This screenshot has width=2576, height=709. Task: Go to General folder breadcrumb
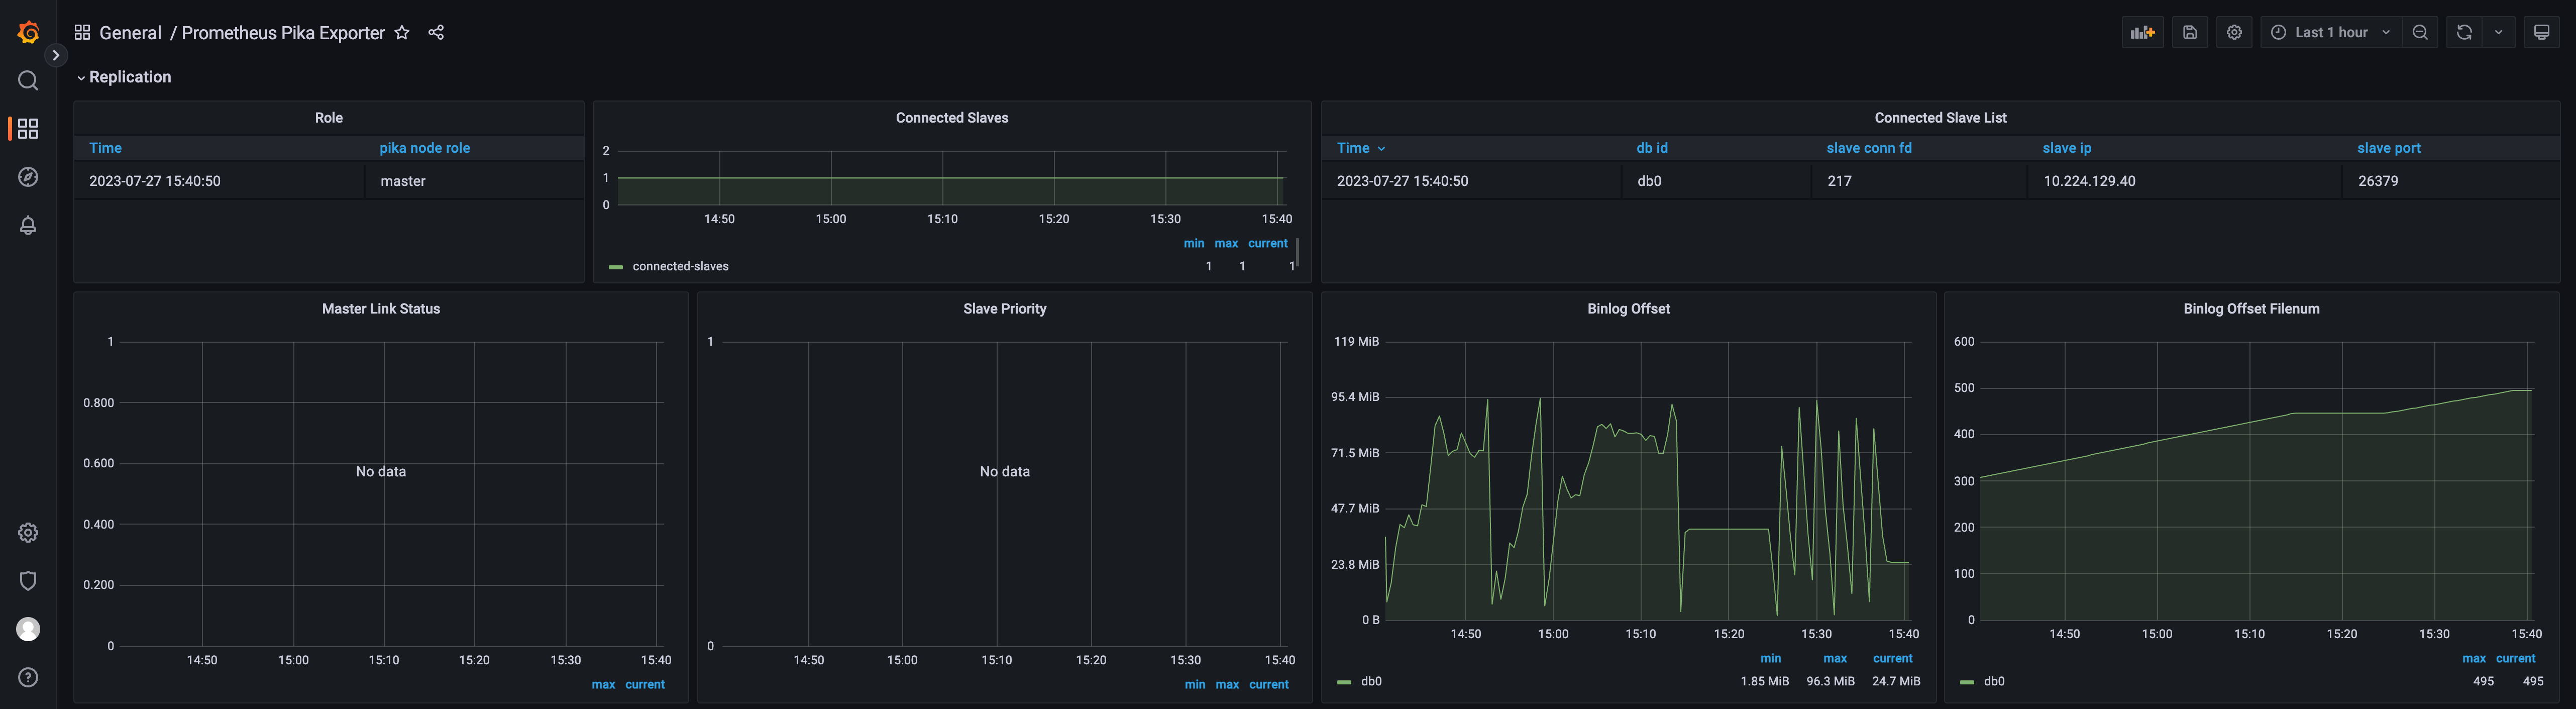[x=130, y=33]
